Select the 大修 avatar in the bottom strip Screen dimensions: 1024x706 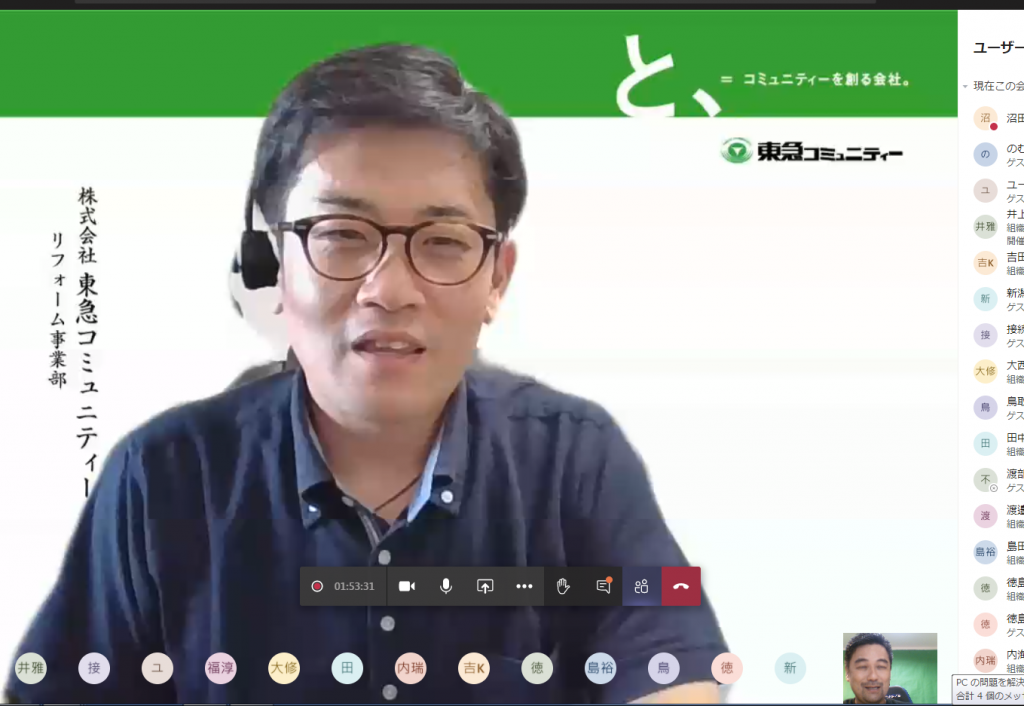point(283,668)
